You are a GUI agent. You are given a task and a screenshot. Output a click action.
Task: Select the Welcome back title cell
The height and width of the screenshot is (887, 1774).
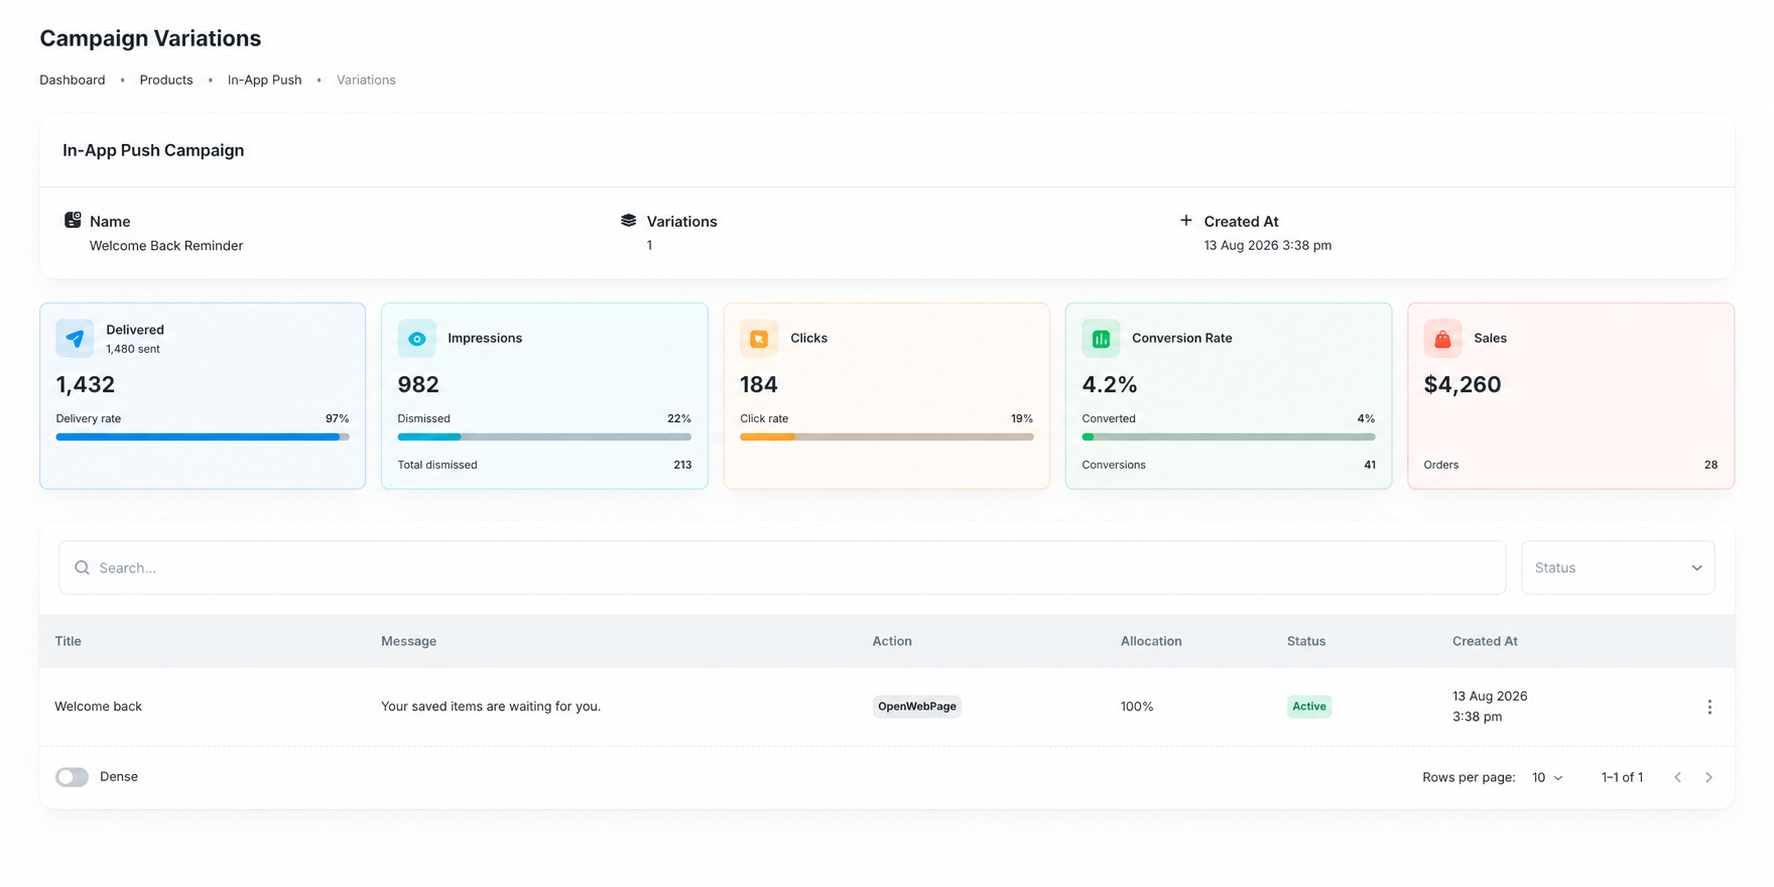tap(98, 706)
